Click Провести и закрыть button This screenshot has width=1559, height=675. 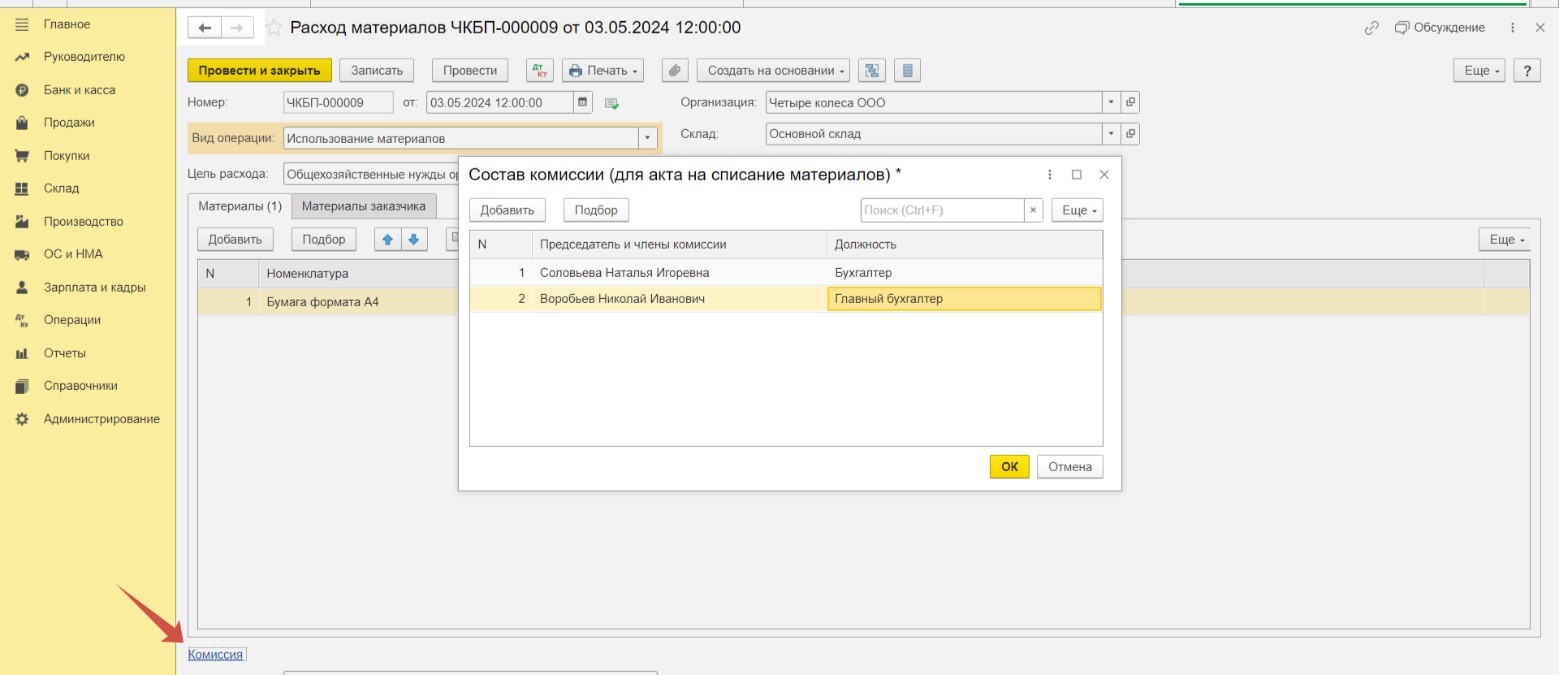(259, 71)
